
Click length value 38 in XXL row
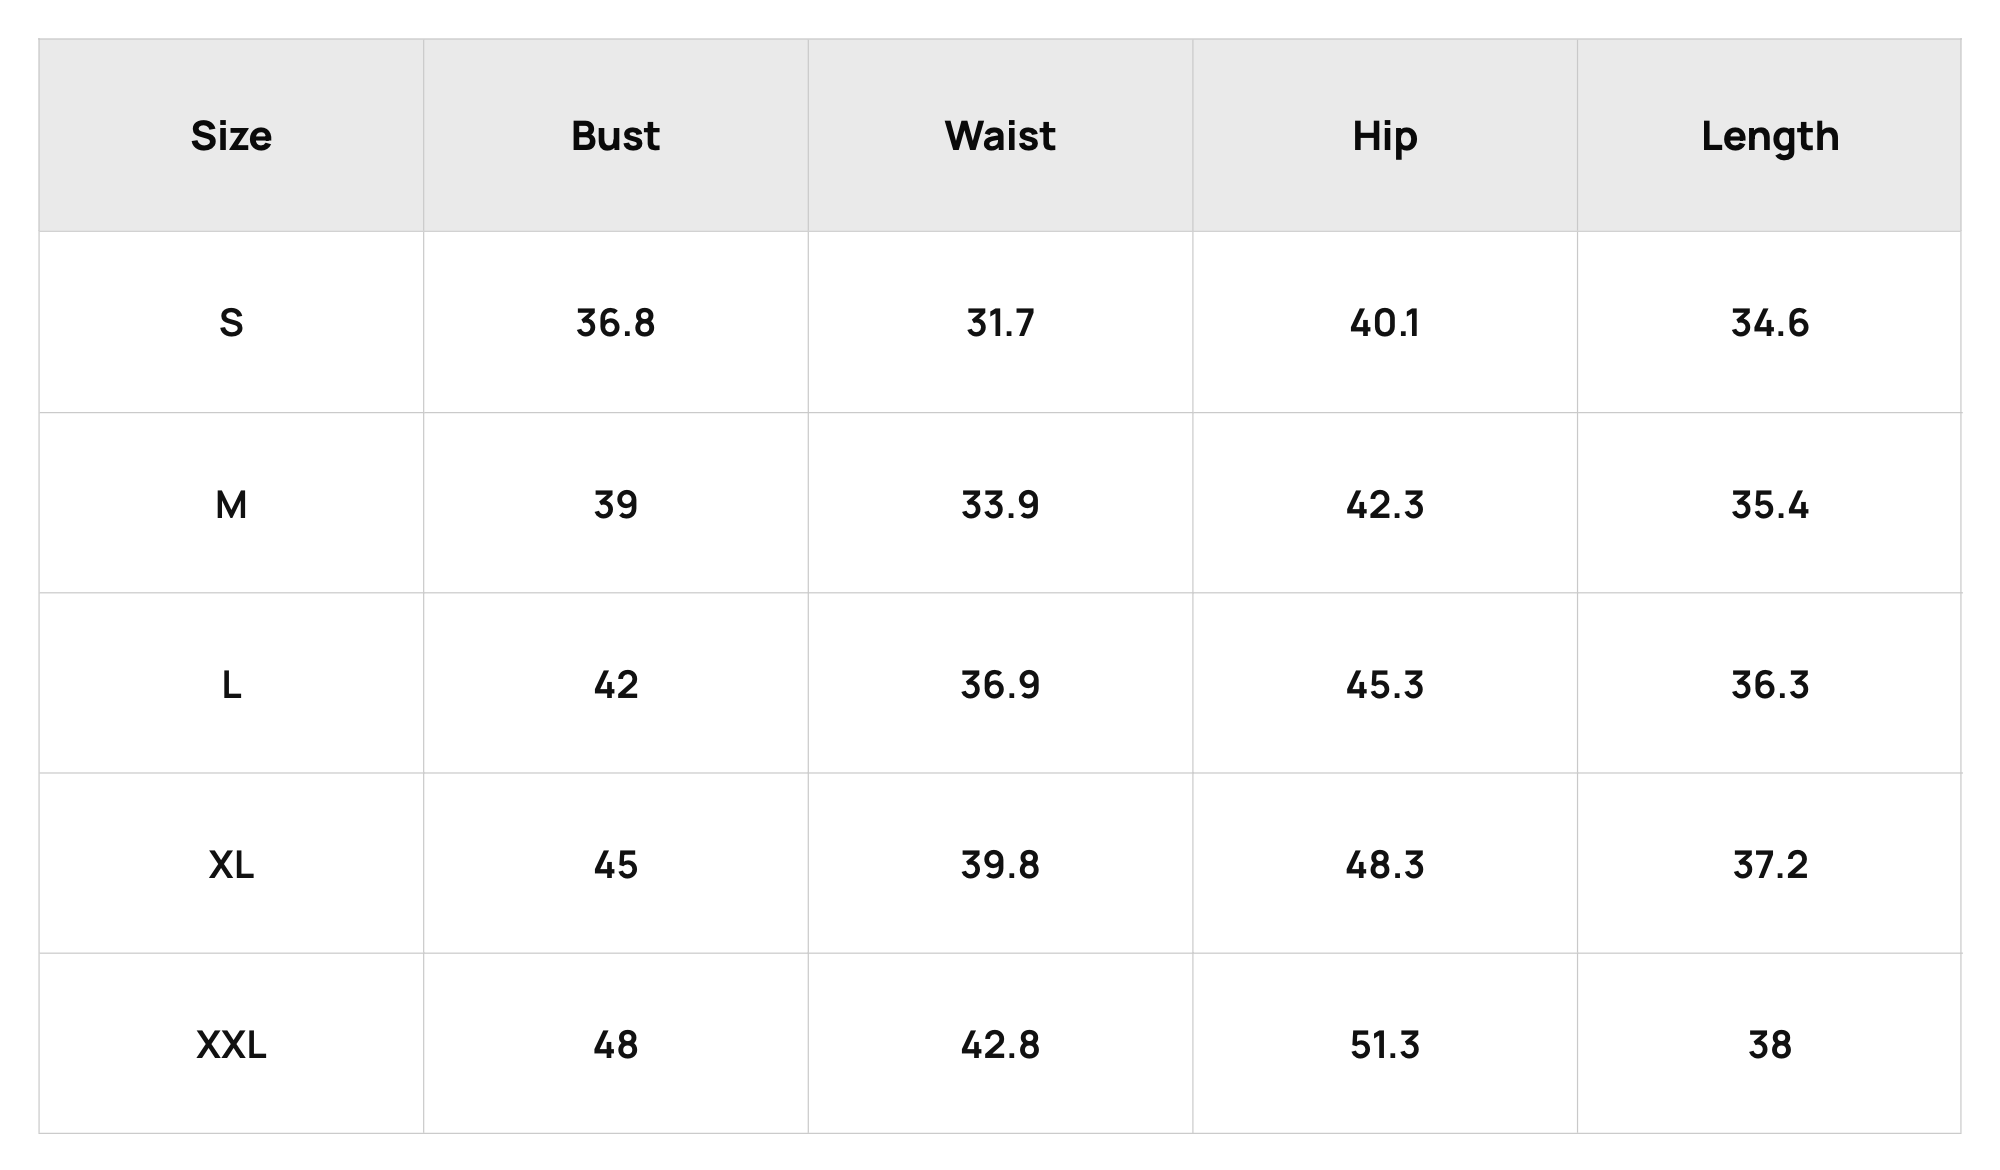coord(1770,1045)
